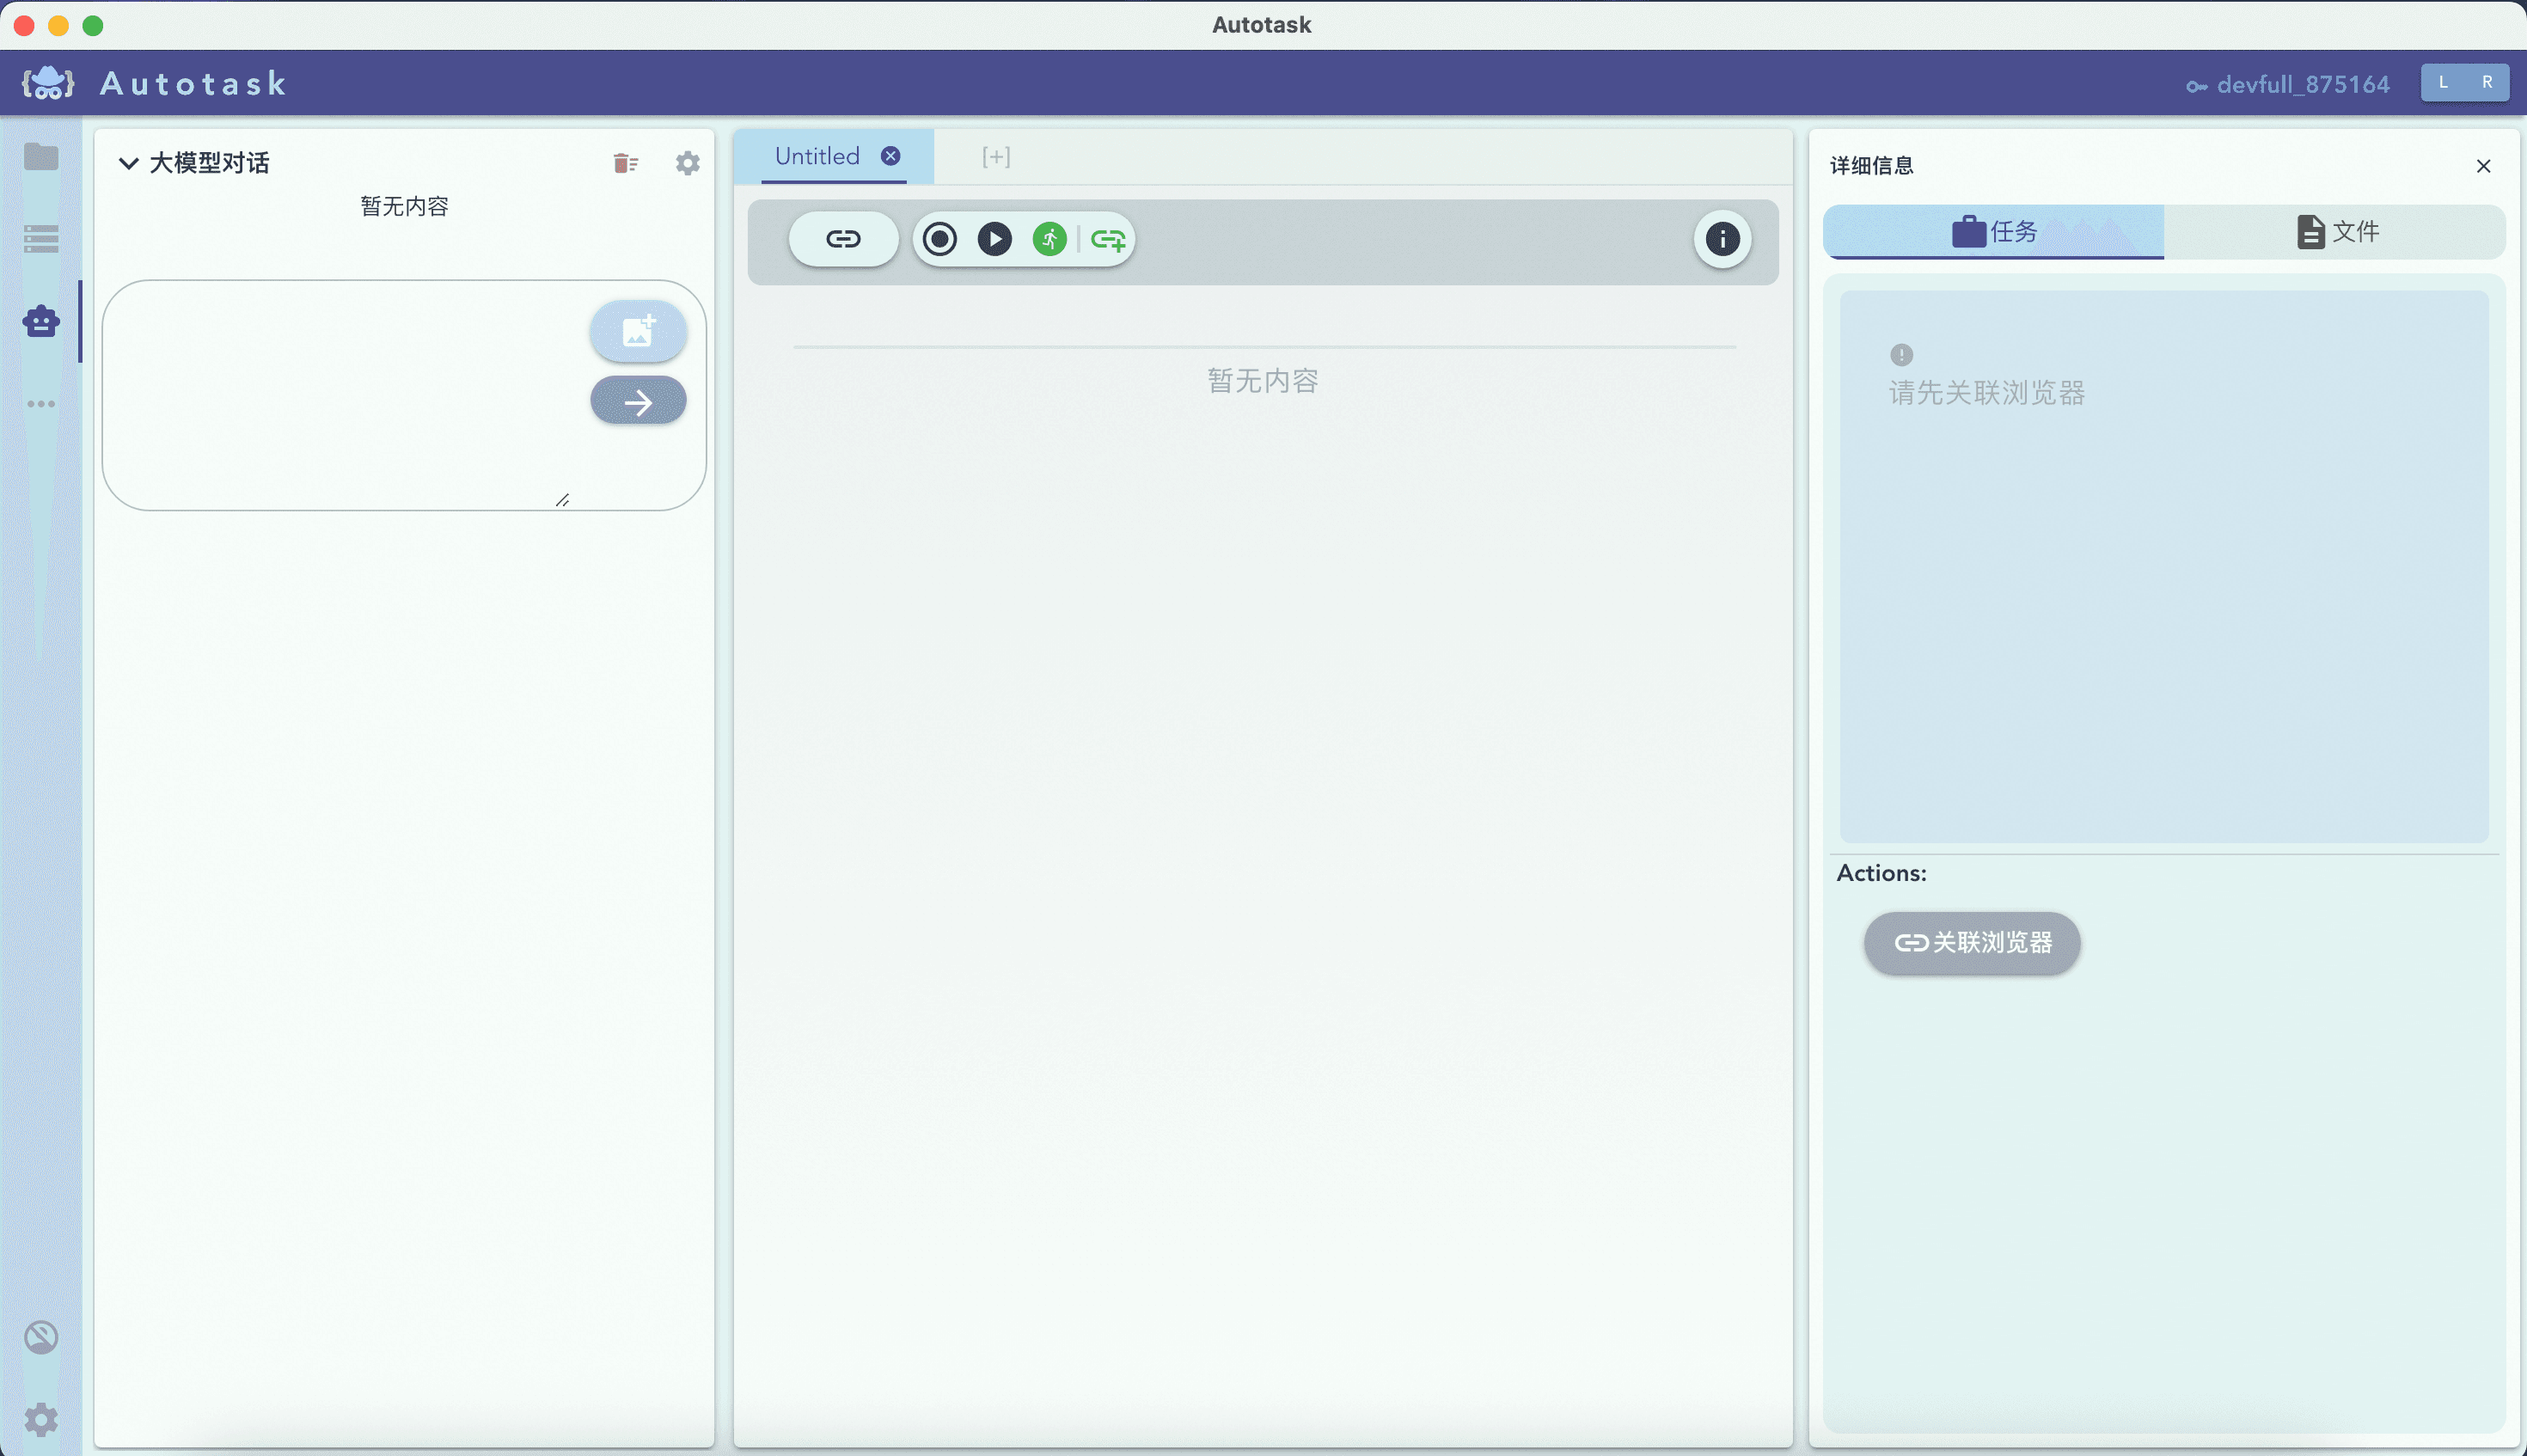Send message with the arrow button

point(638,402)
